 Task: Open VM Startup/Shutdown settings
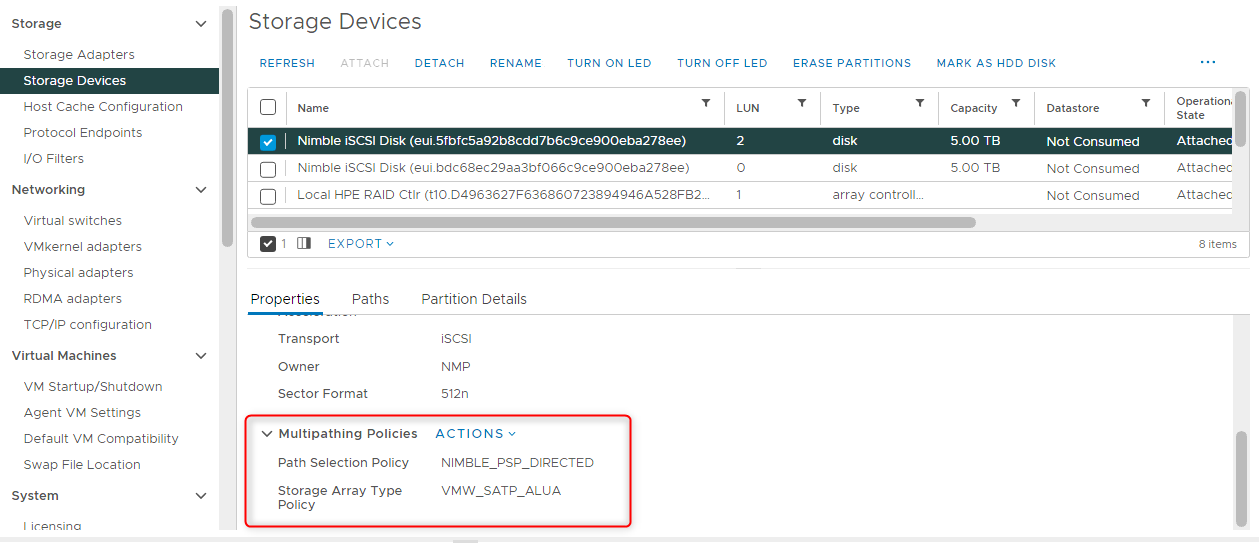[x=93, y=386]
